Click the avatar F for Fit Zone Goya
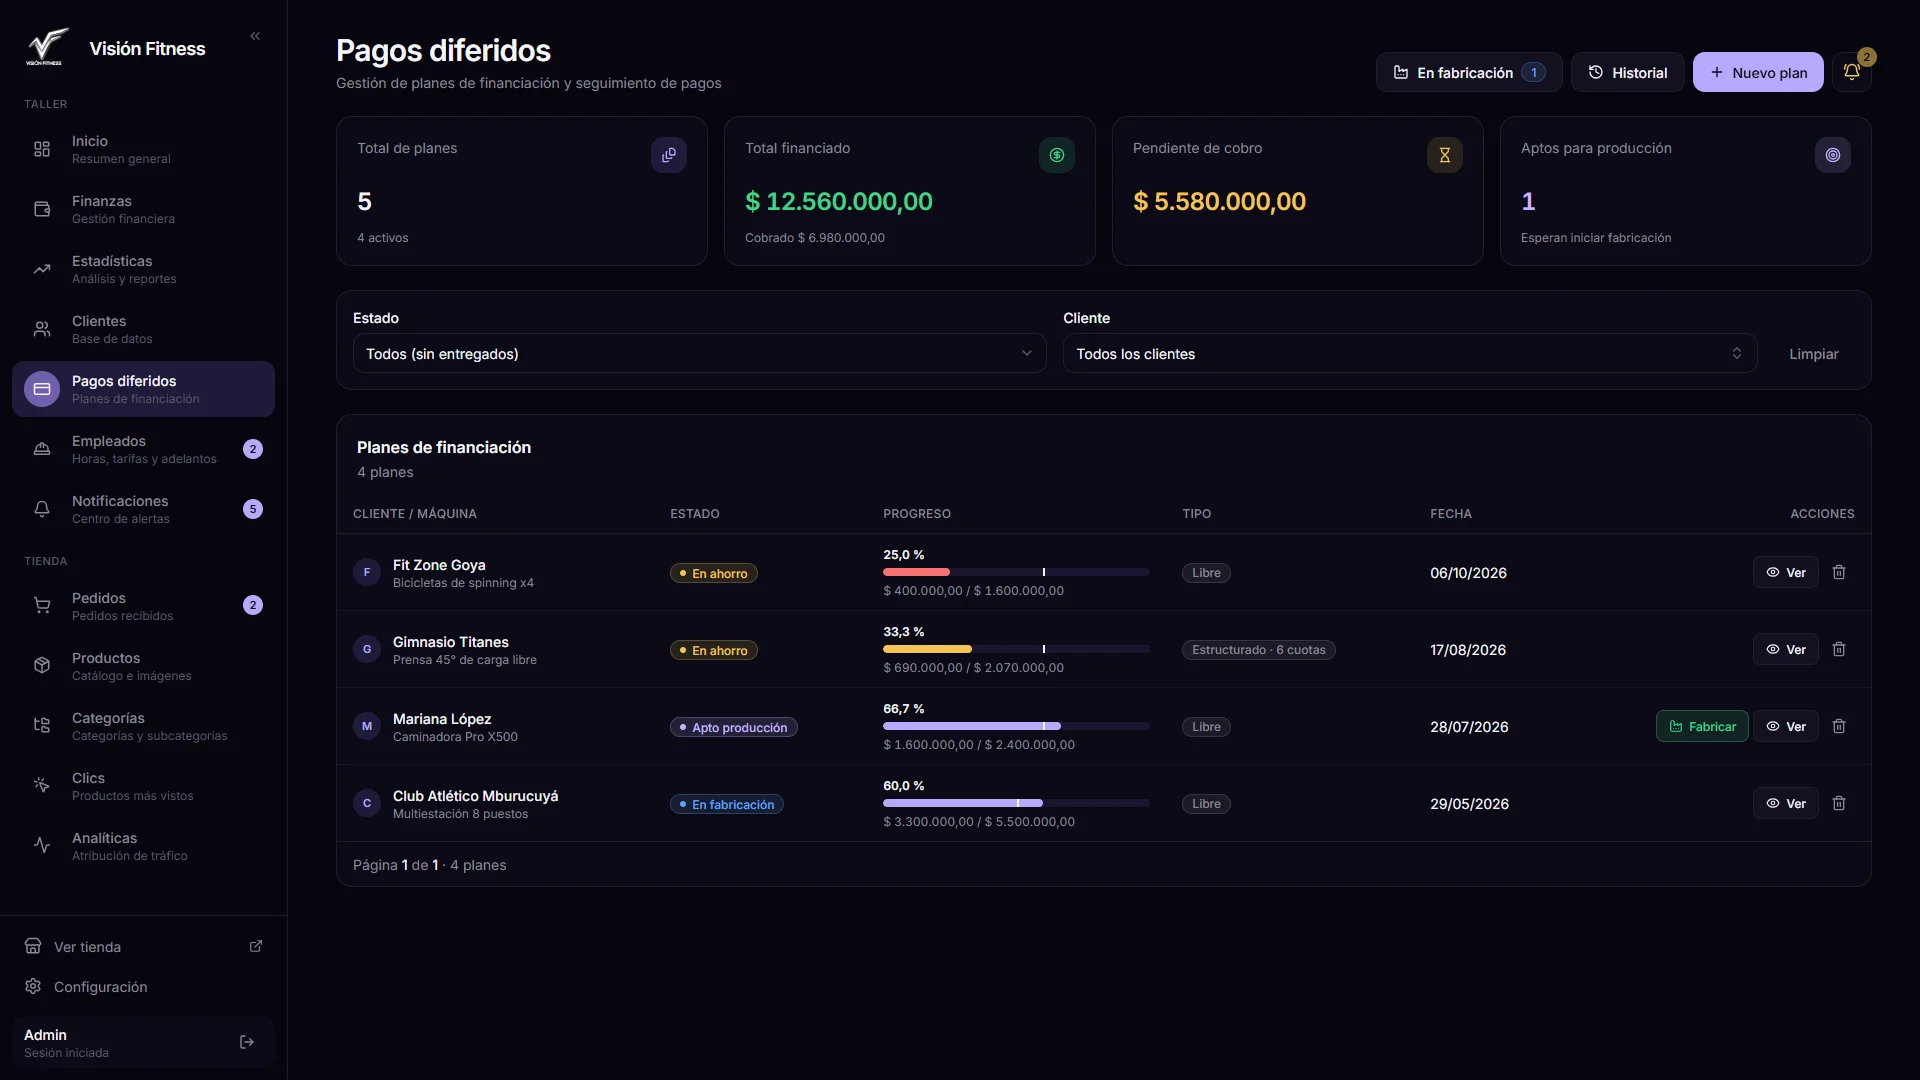Viewport: 1920px width, 1080px height. [x=367, y=572]
